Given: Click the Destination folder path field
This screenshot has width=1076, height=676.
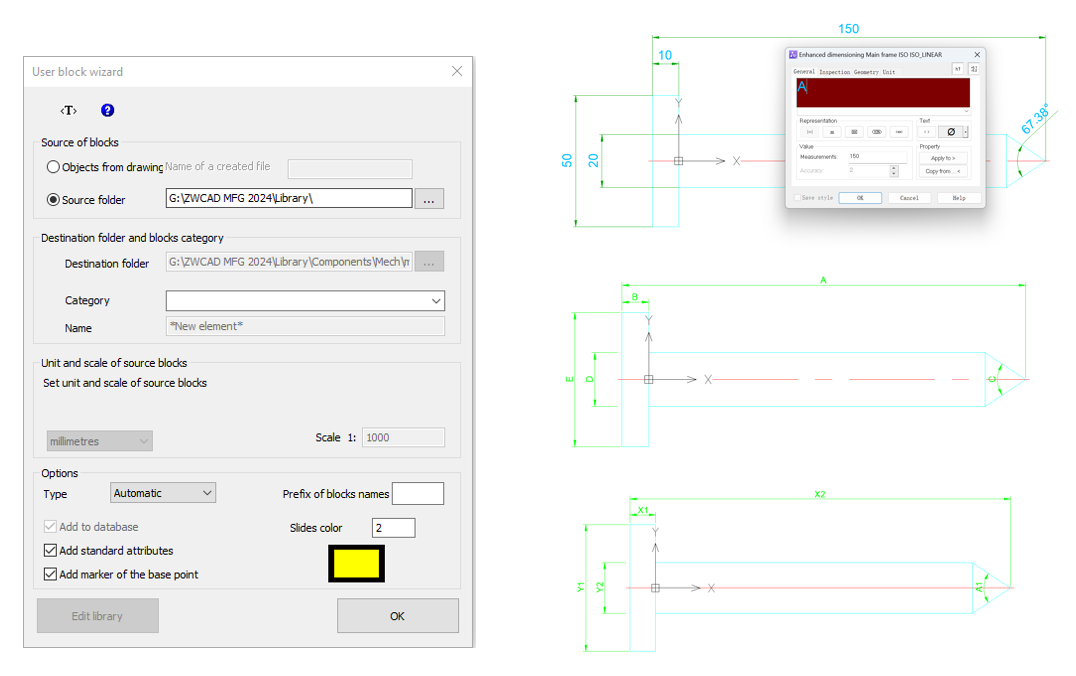Looking at the screenshot, I should click(289, 261).
